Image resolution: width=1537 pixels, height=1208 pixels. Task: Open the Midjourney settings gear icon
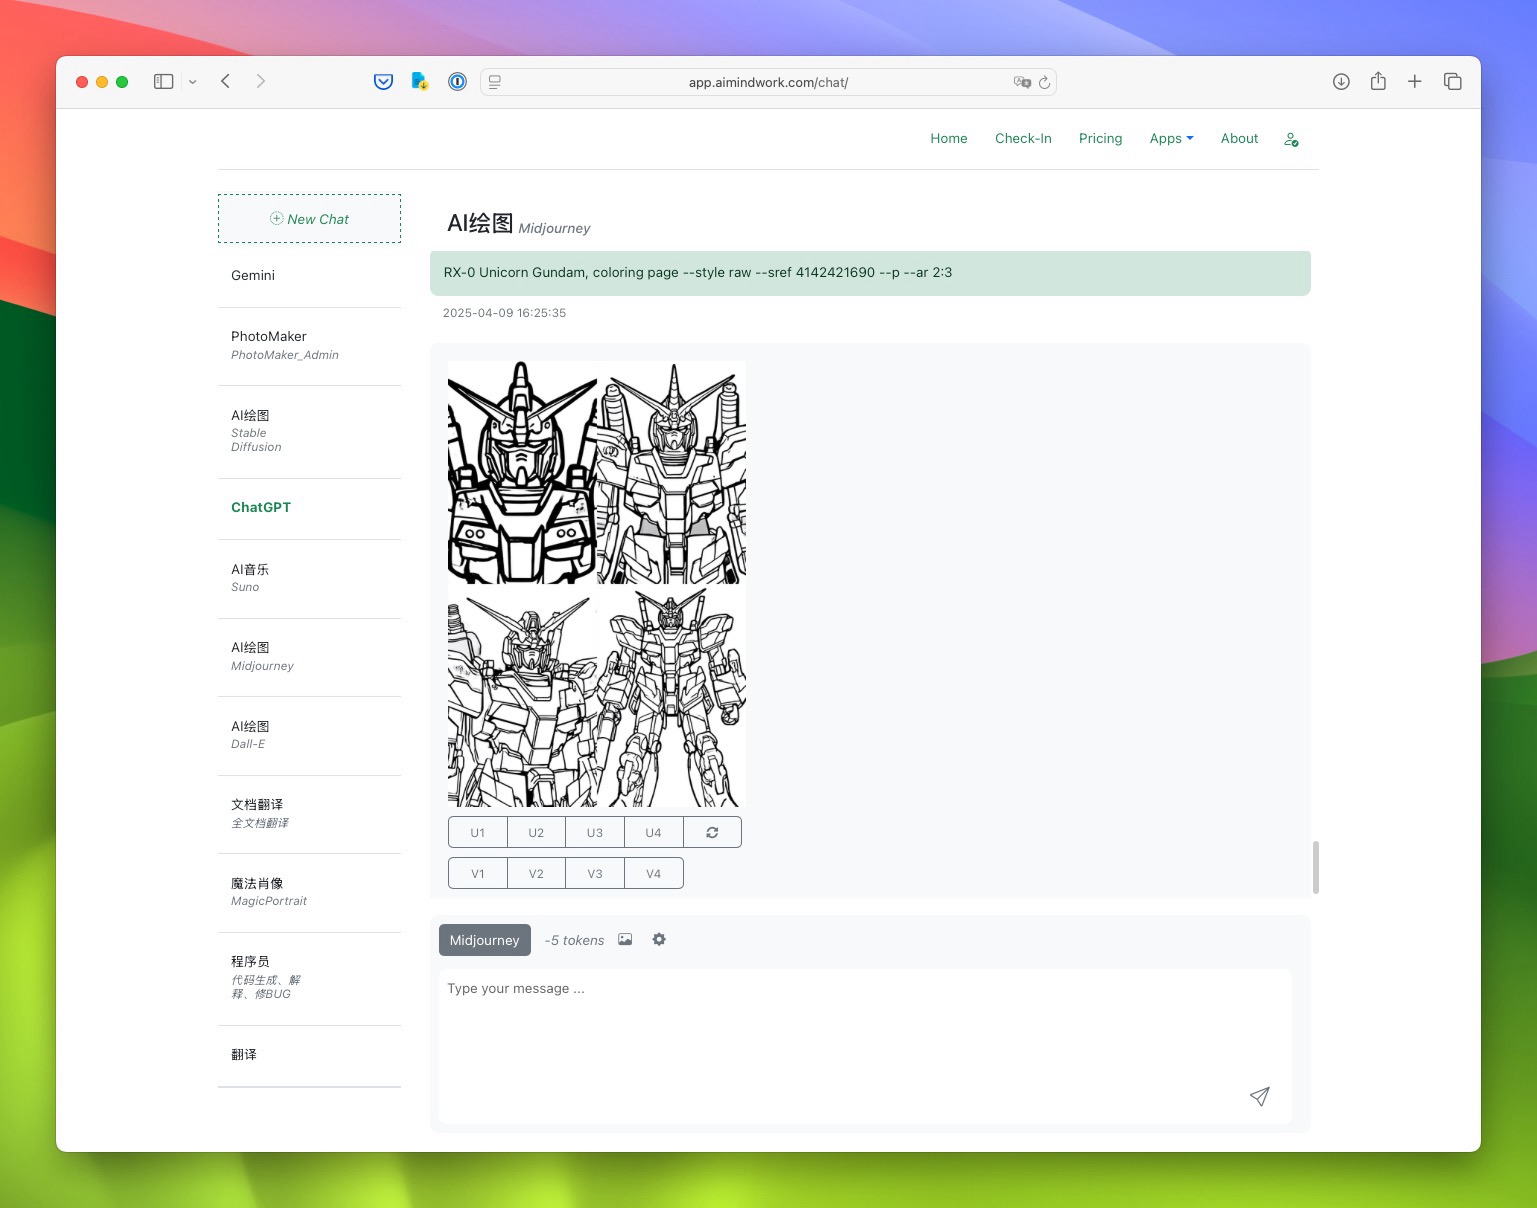click(x=659, y=939)
